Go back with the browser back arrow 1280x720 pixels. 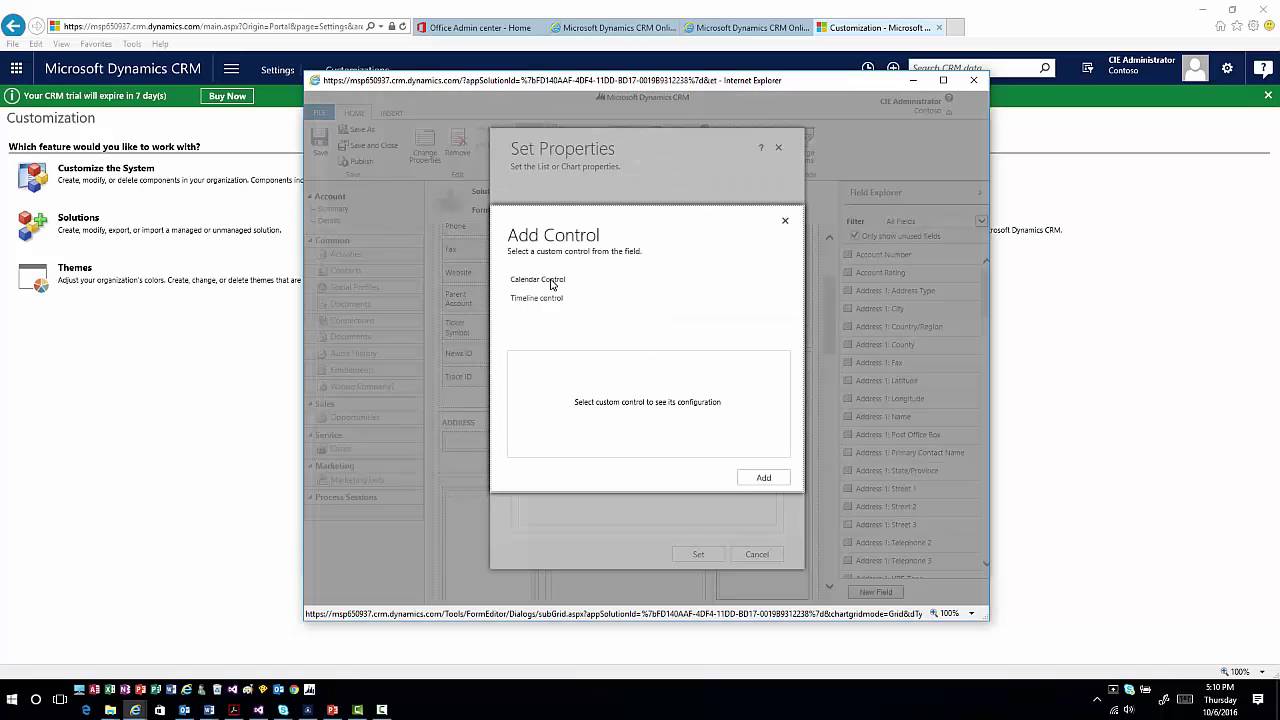(x=14, y=26)
